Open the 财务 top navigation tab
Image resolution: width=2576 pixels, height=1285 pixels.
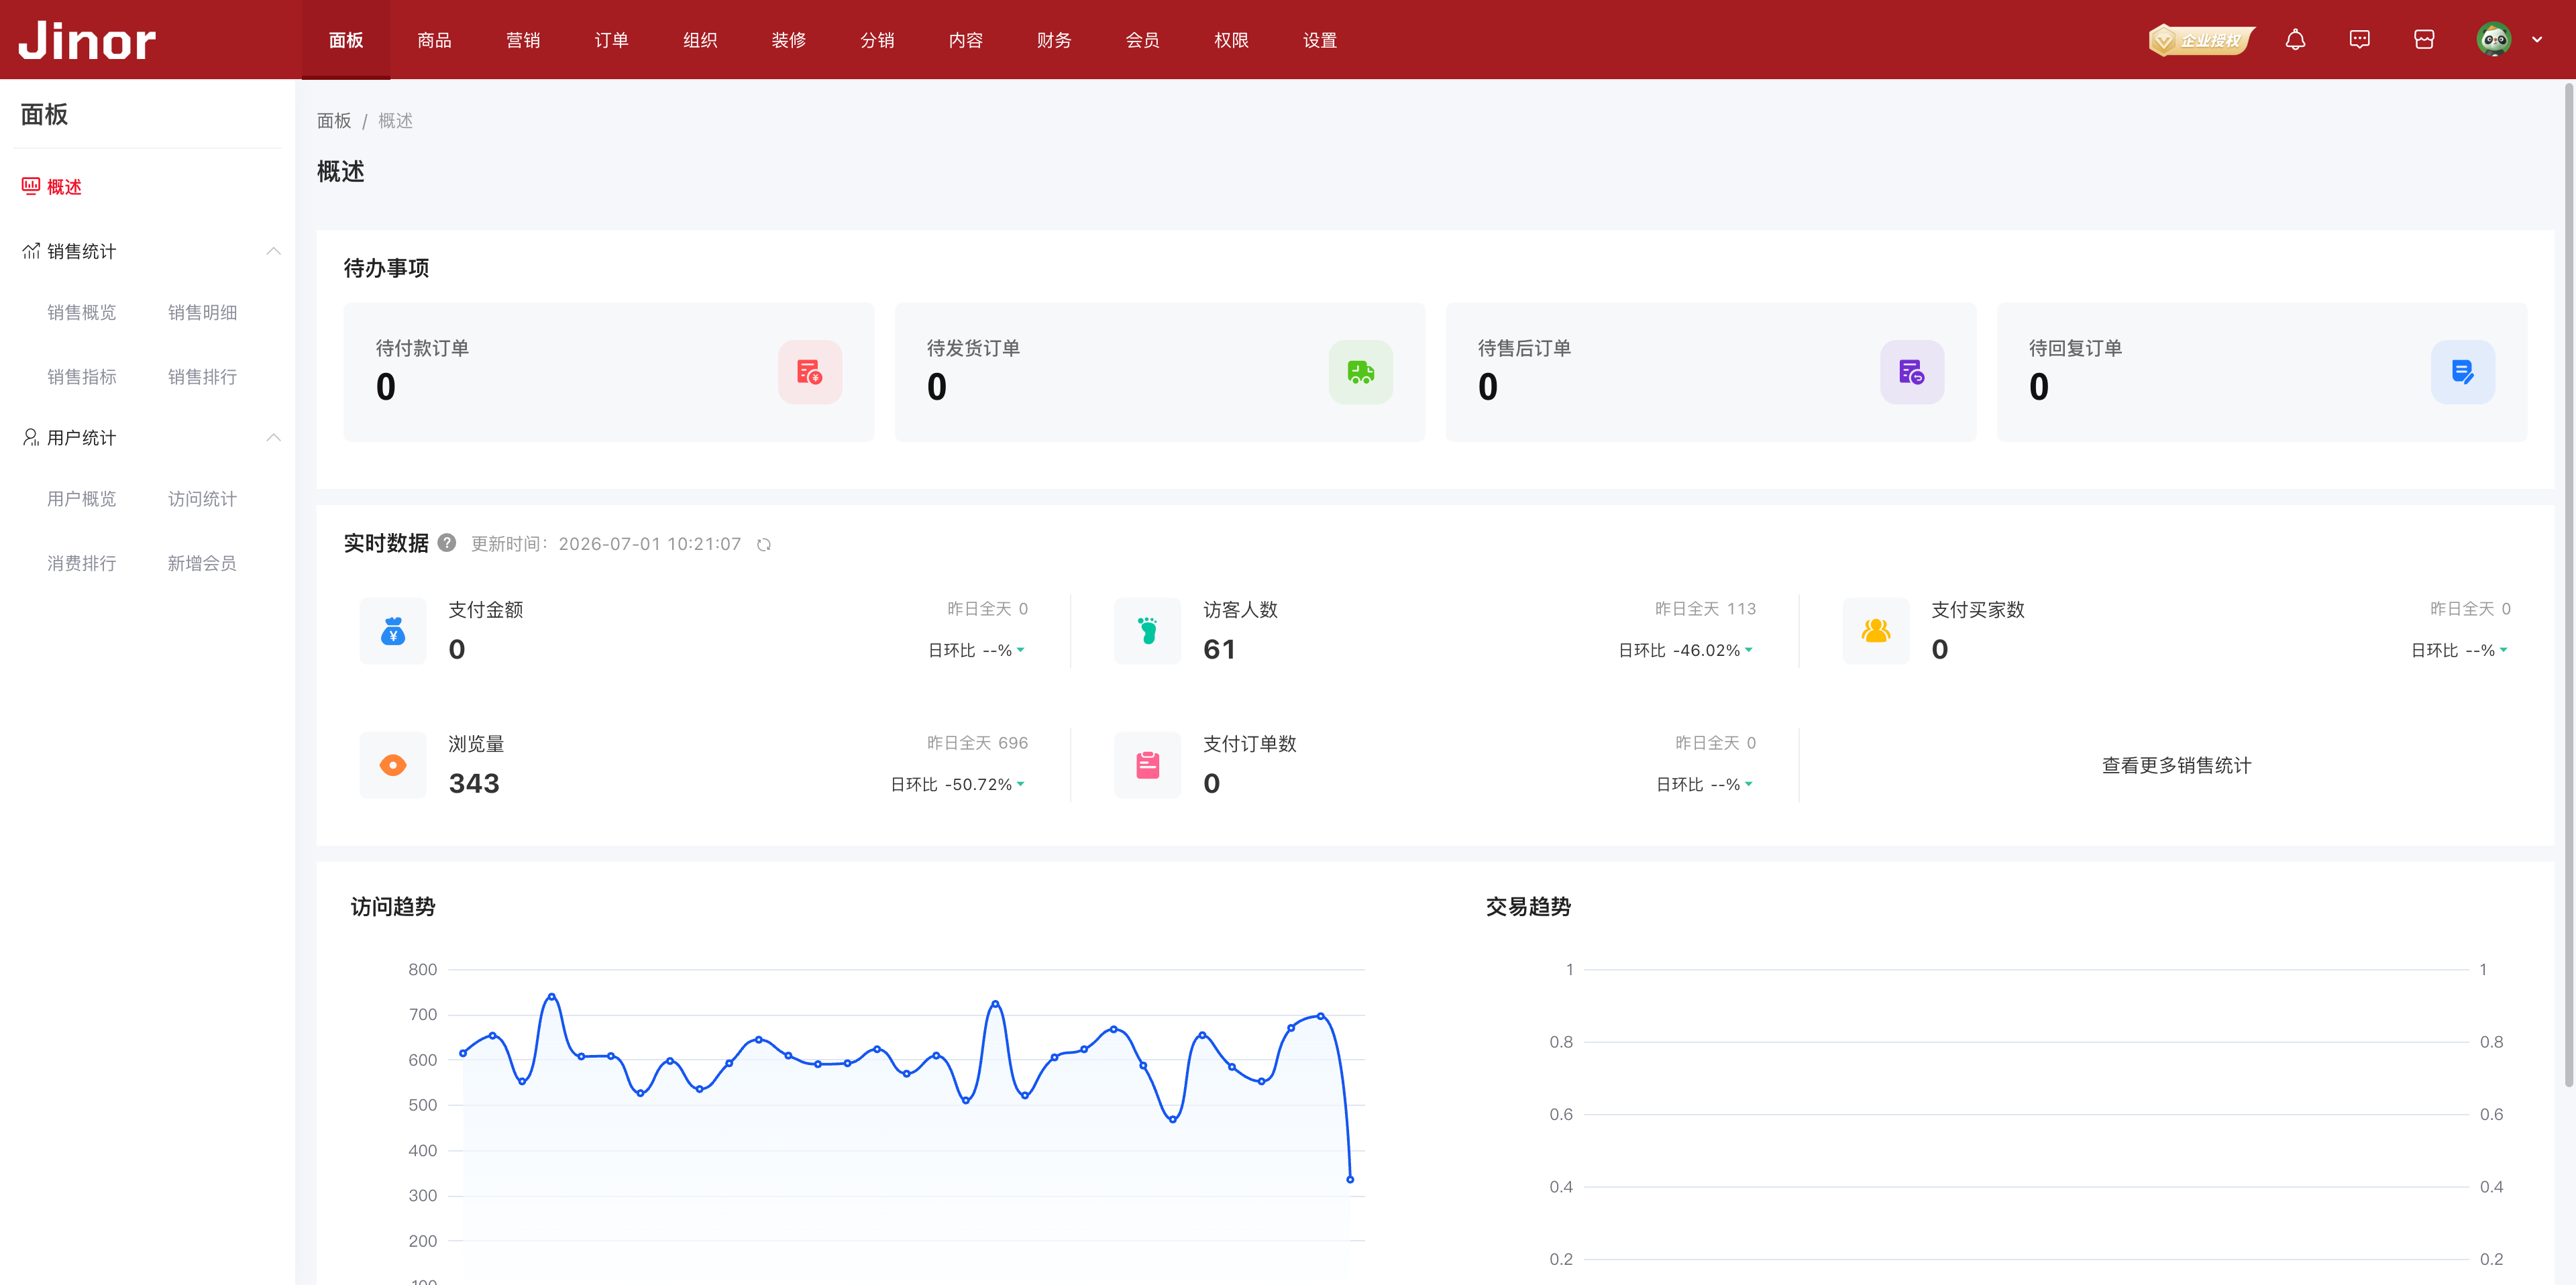pyautogui.click(x=1054, y=40)
